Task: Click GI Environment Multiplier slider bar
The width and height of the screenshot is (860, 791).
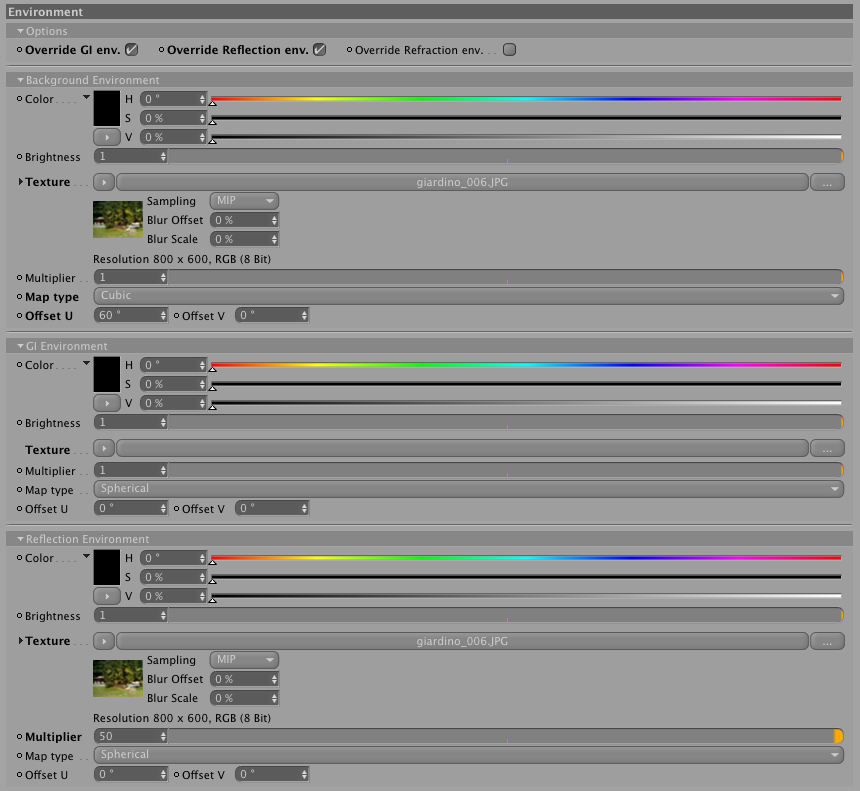Action: pyautogui.click(x=505, y=470)
